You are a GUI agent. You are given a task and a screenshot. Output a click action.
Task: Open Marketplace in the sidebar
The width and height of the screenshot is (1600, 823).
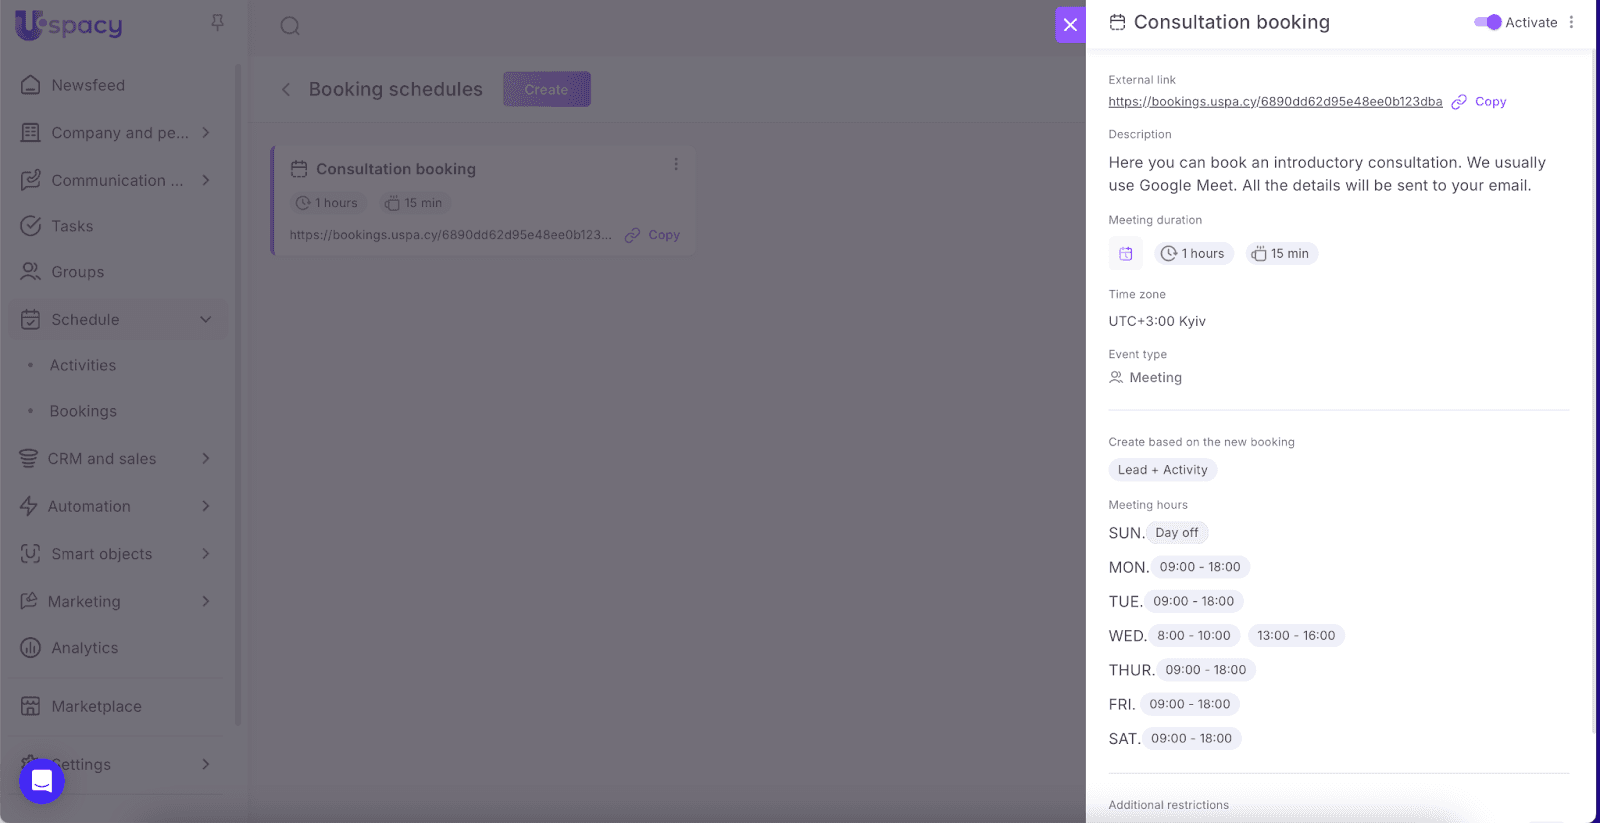[97, 706]
